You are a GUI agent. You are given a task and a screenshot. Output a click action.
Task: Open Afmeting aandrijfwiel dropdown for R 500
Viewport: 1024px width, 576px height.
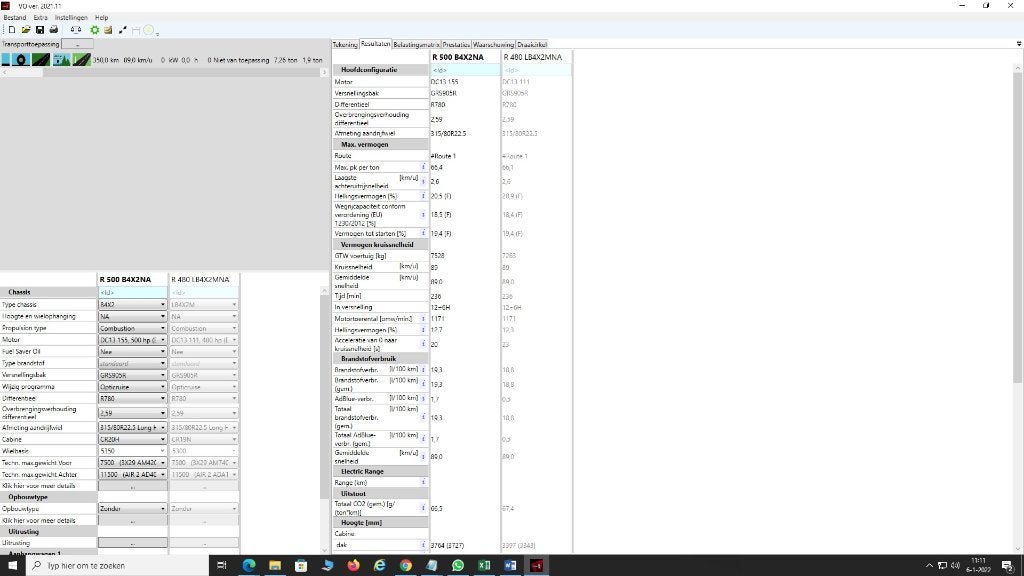(x=133, y=427)
